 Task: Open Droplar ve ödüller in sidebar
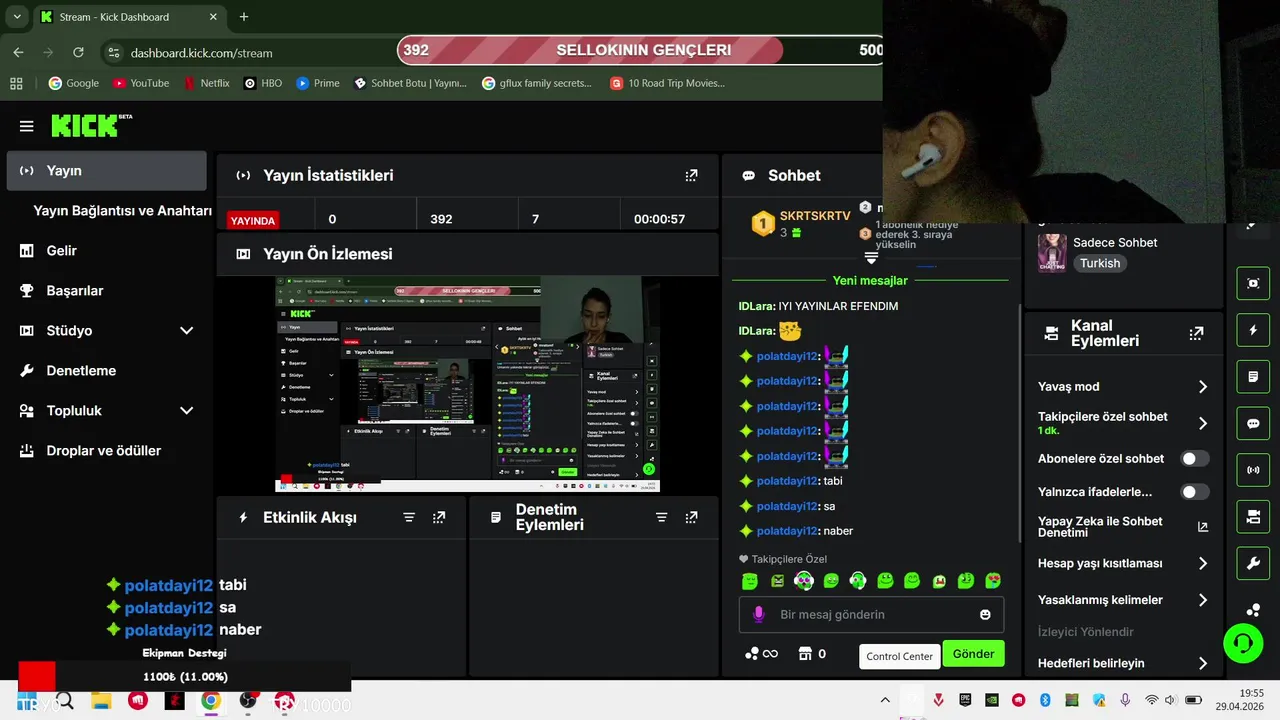point(107,451)
